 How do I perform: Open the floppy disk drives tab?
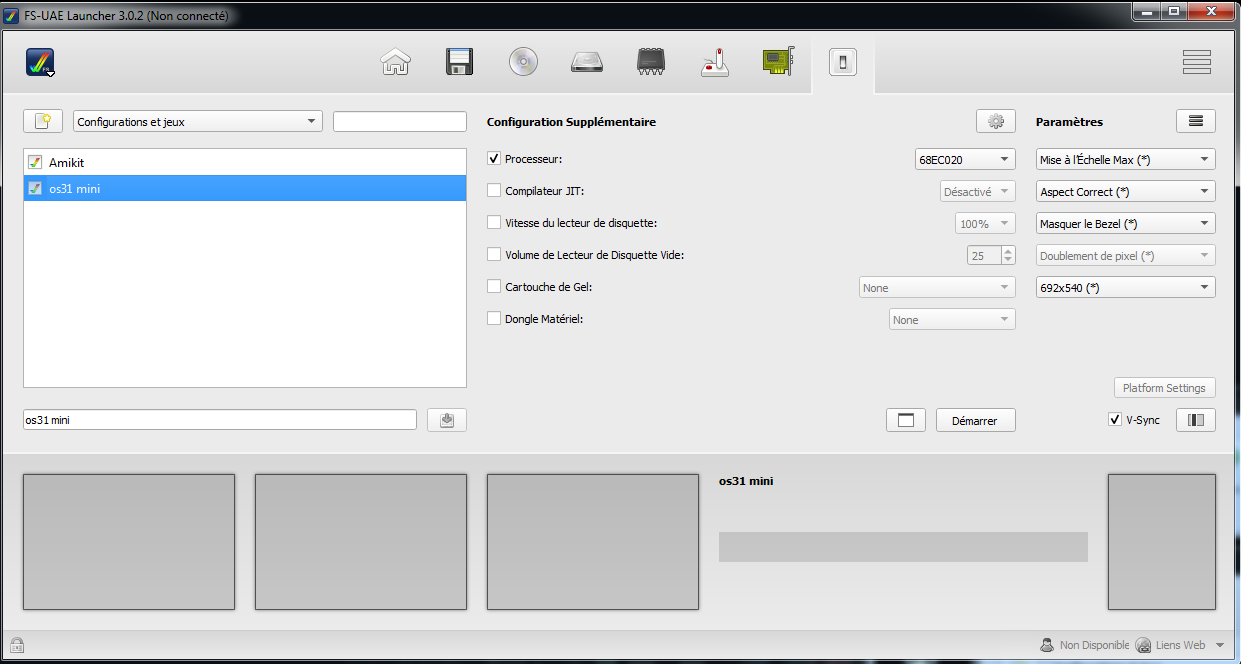pyautogui.click(x=459, y=62)
